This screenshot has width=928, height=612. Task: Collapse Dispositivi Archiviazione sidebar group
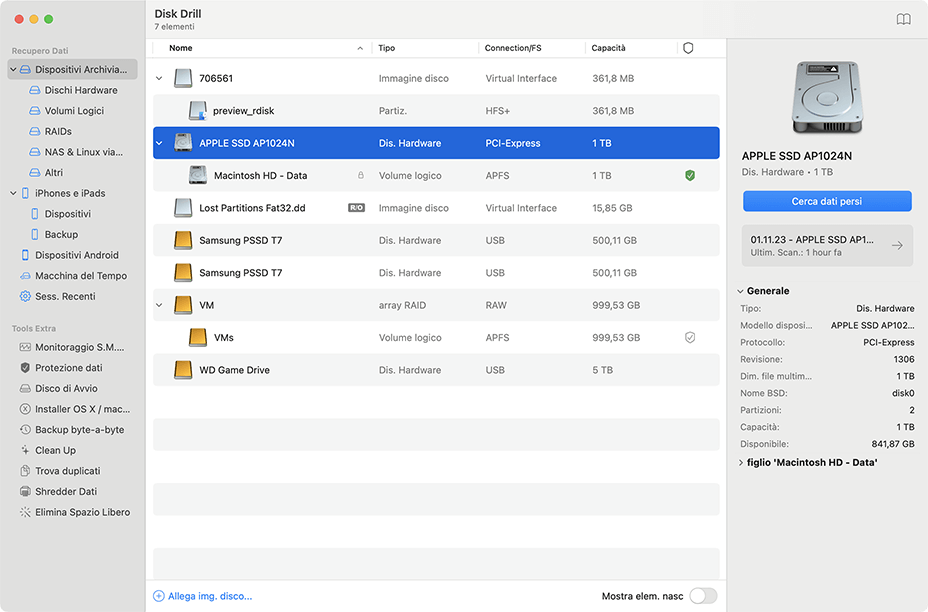pyautogui.click(x=13, y=69)
